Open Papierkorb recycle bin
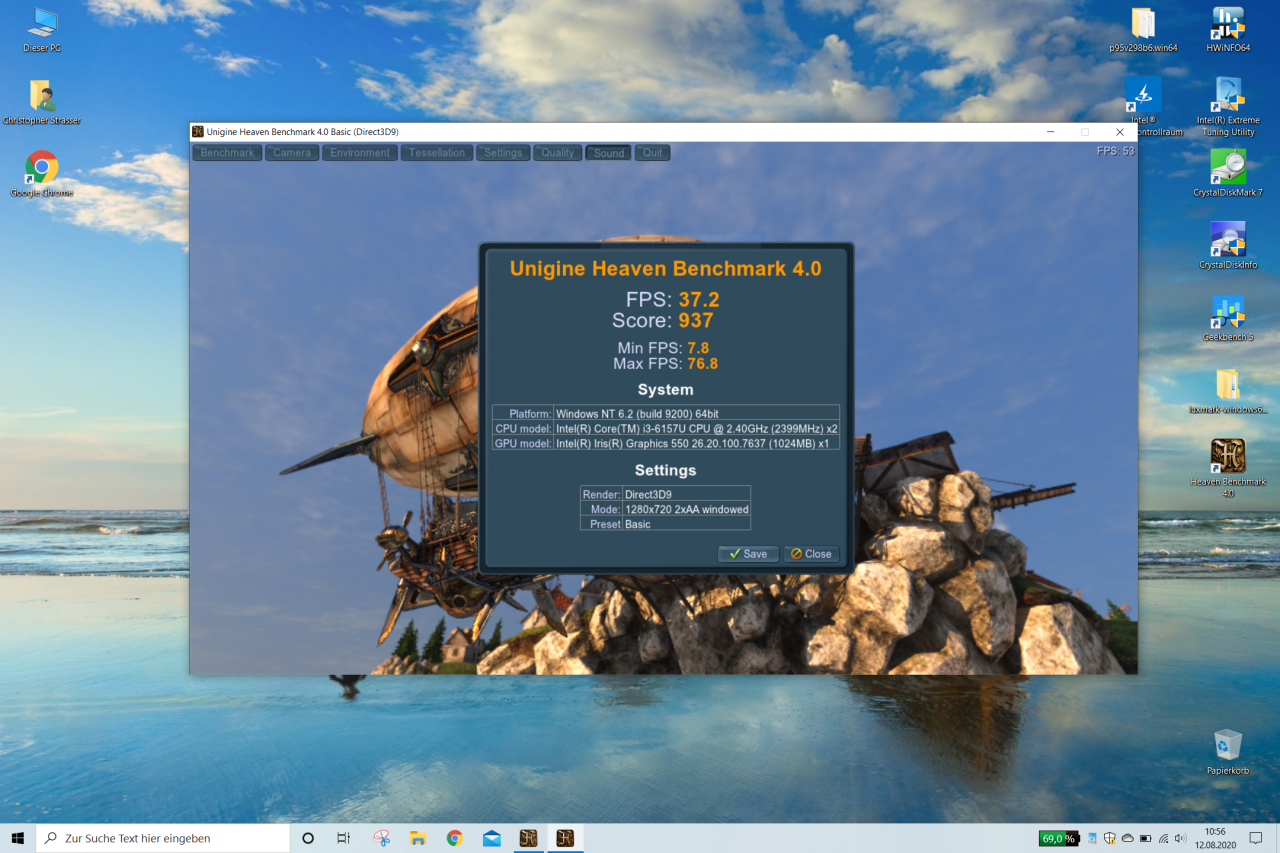Screen dimensions: 1280x853 (x=1228, y=752)
